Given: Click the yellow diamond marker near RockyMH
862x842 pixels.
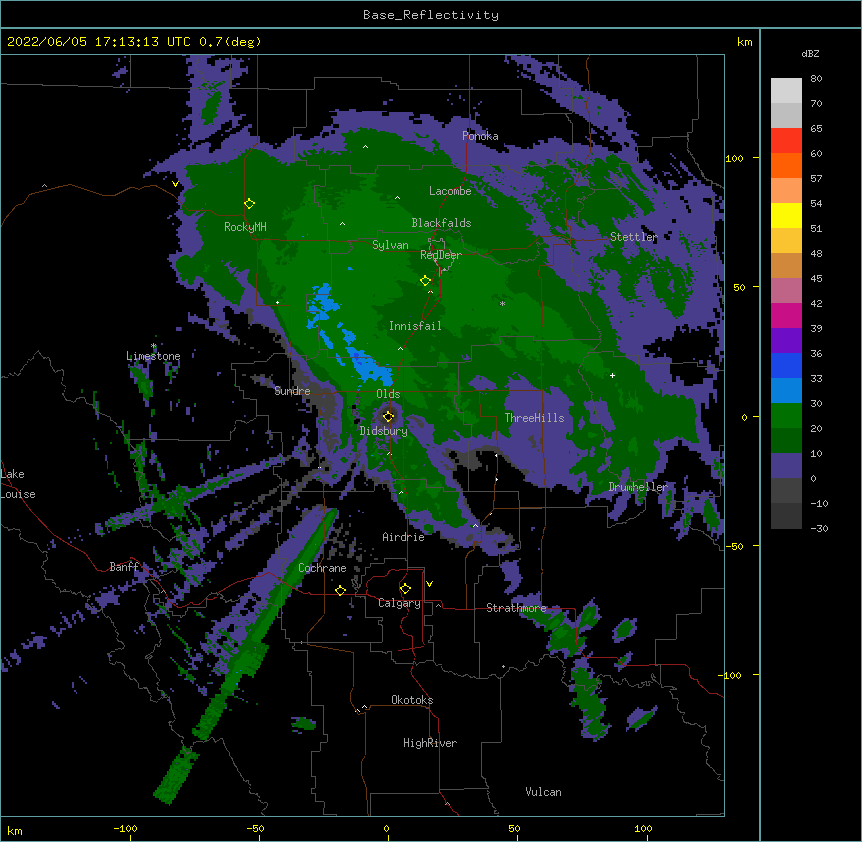Looking at the screenshot, I should coord(250,204).
